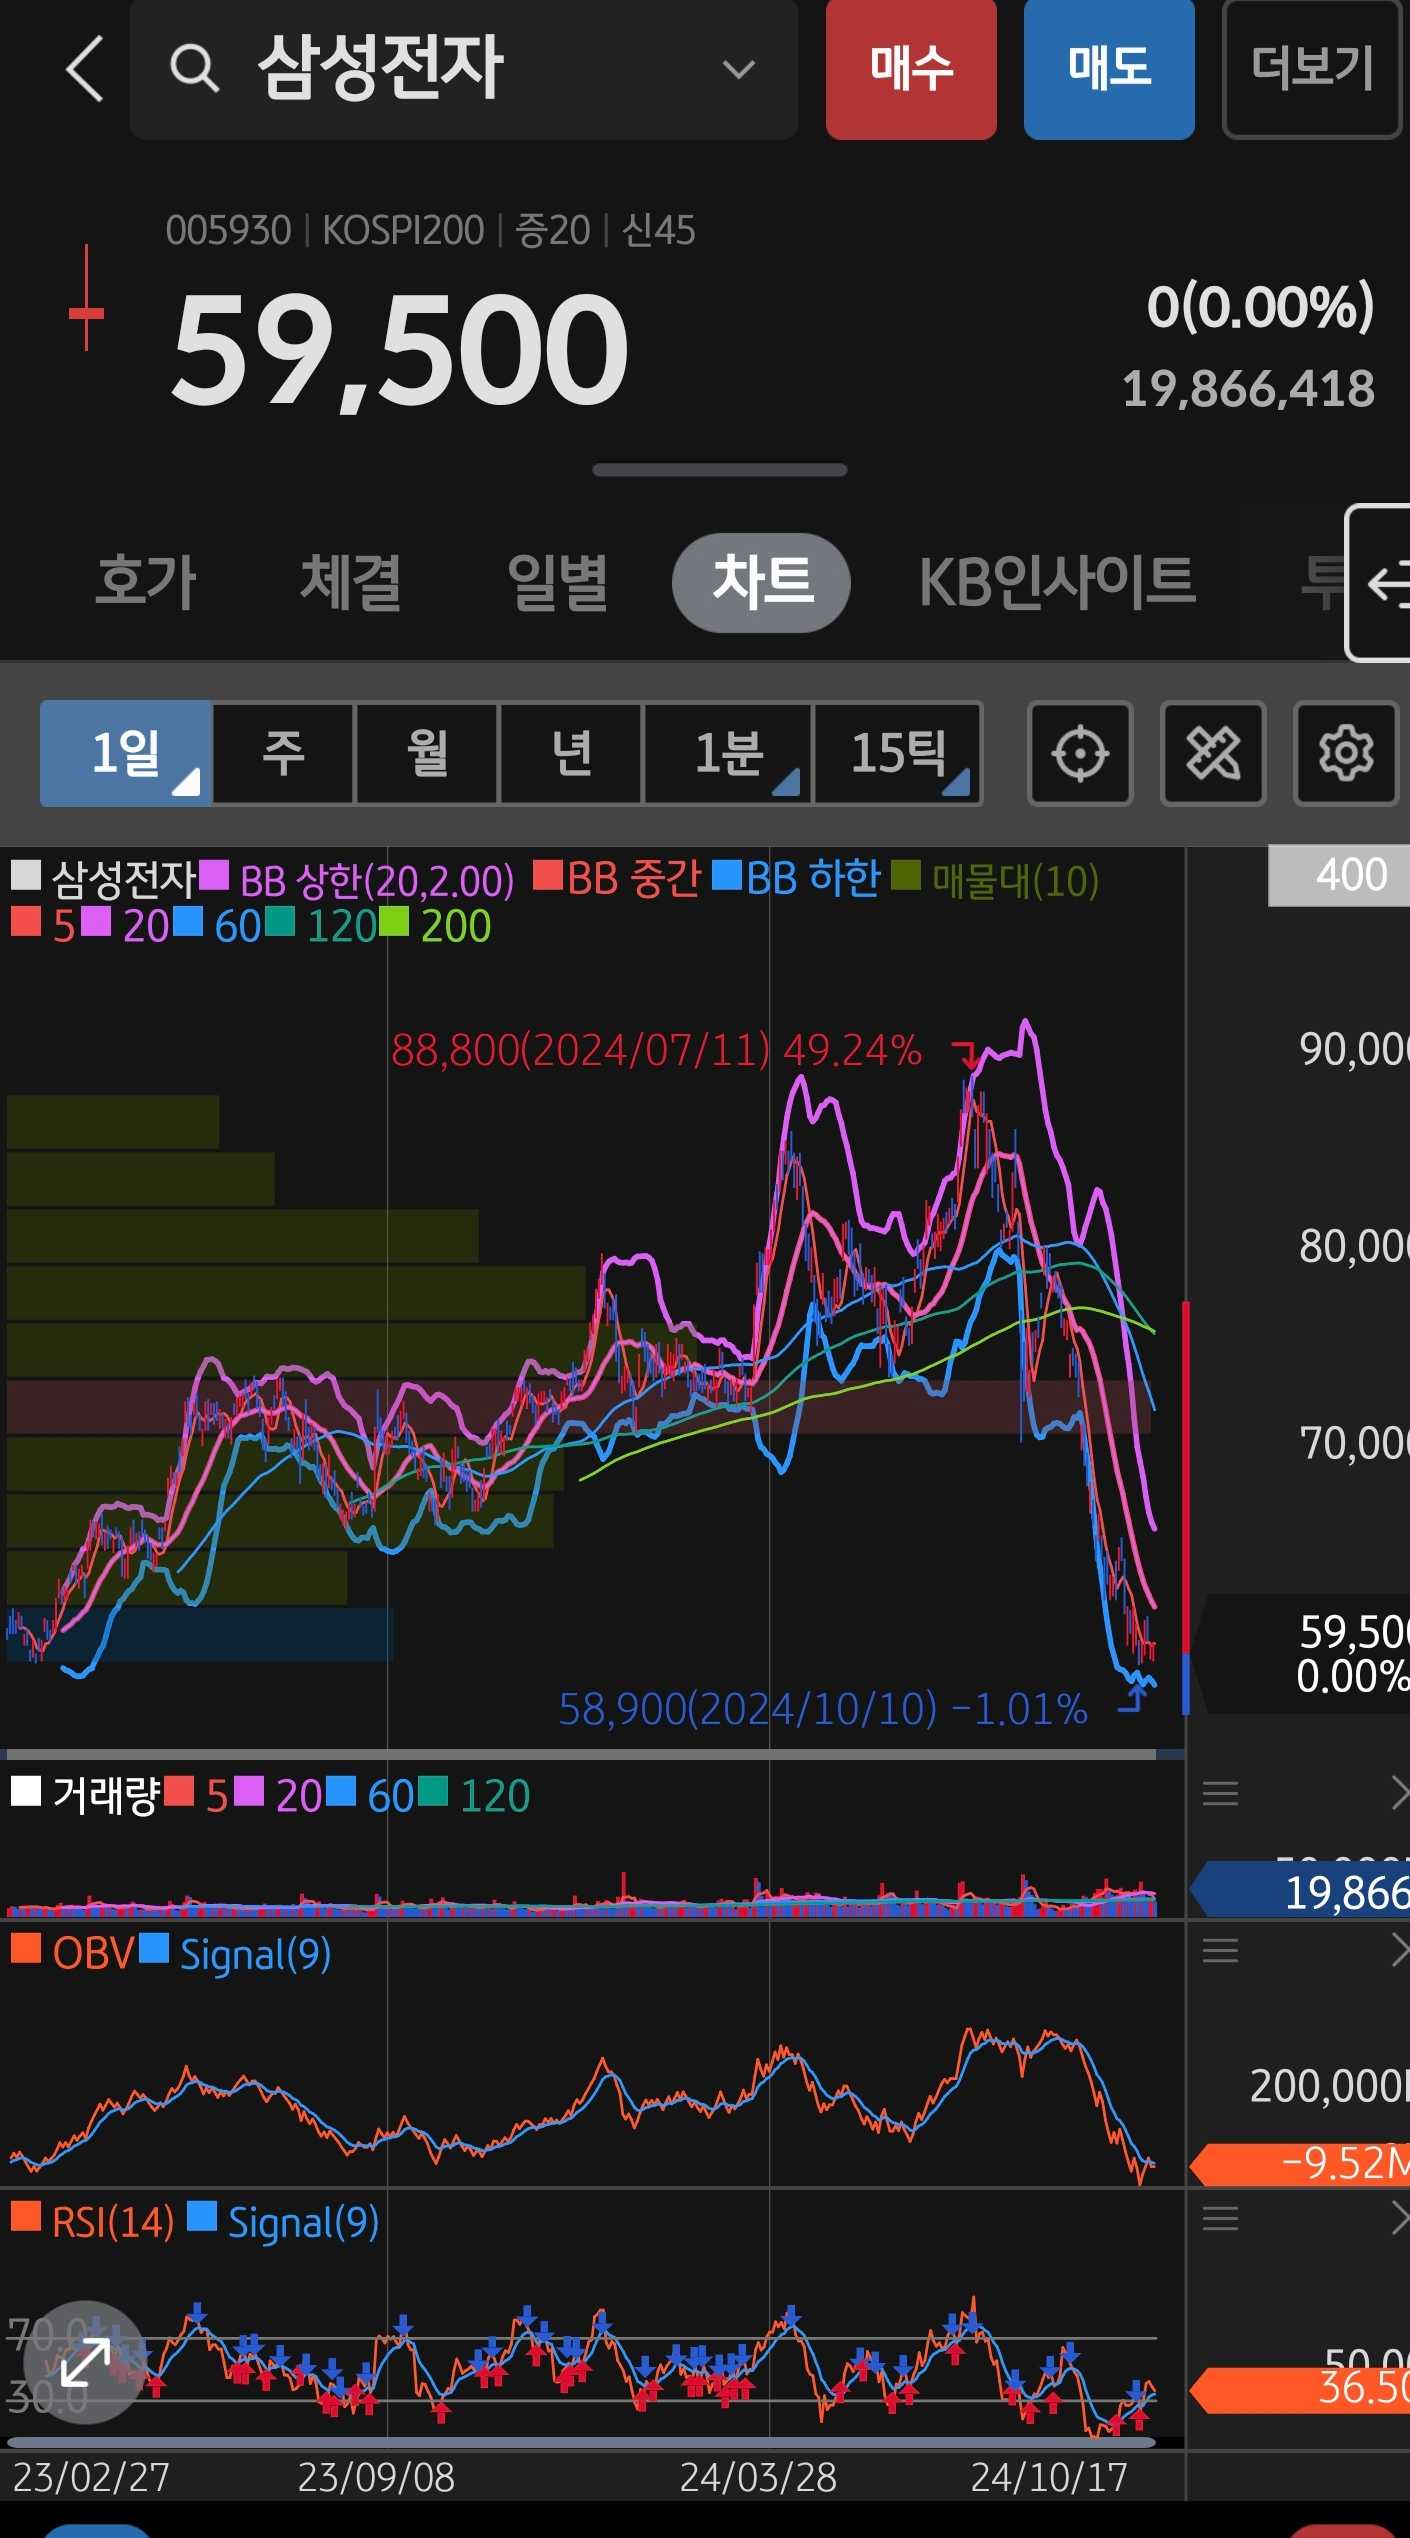Select the 월 monthly chart period
The width and height of the screenshot is (1410, 2538).
tap(427, 753)
